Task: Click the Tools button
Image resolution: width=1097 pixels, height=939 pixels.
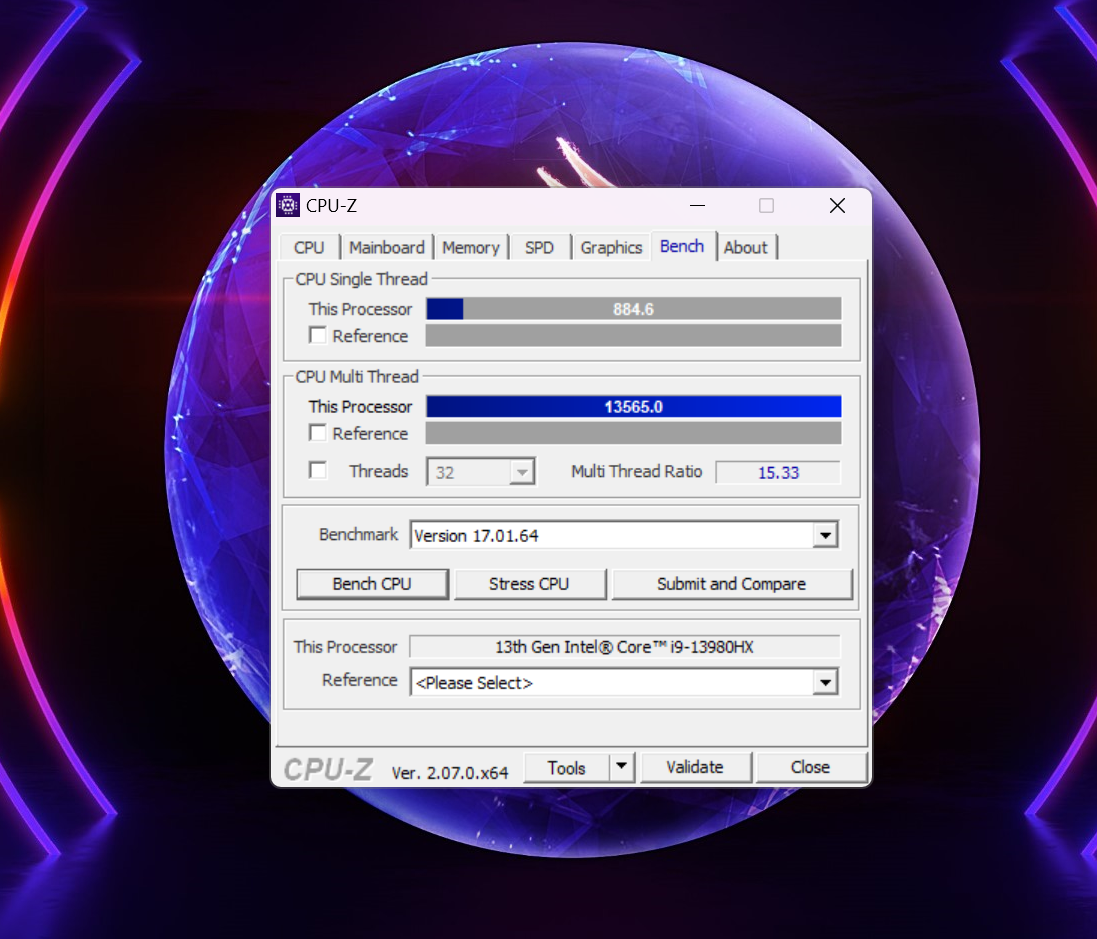Action: [567, 768]
